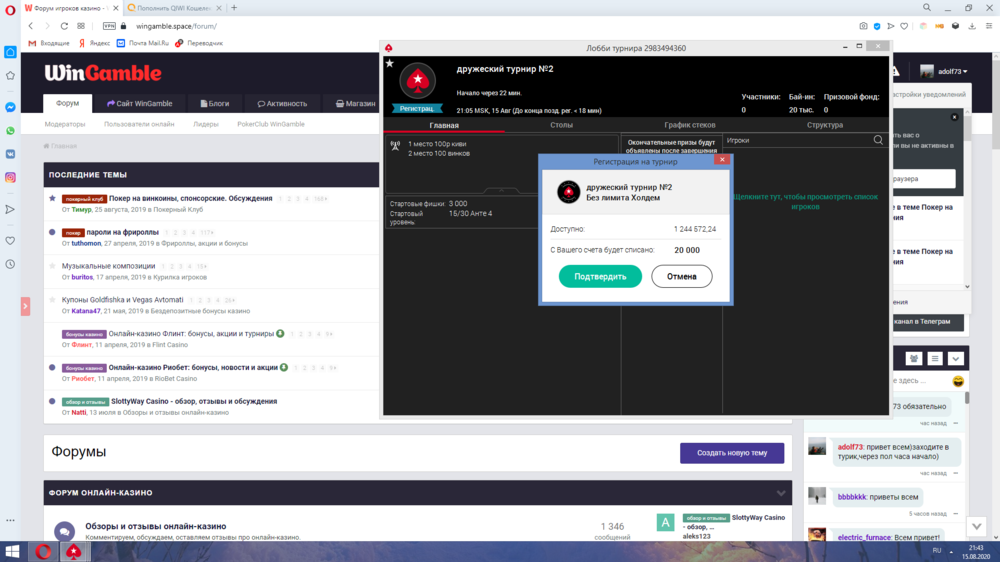Click the notifications panel scrollbar down arrow

(x=967, y=287)
